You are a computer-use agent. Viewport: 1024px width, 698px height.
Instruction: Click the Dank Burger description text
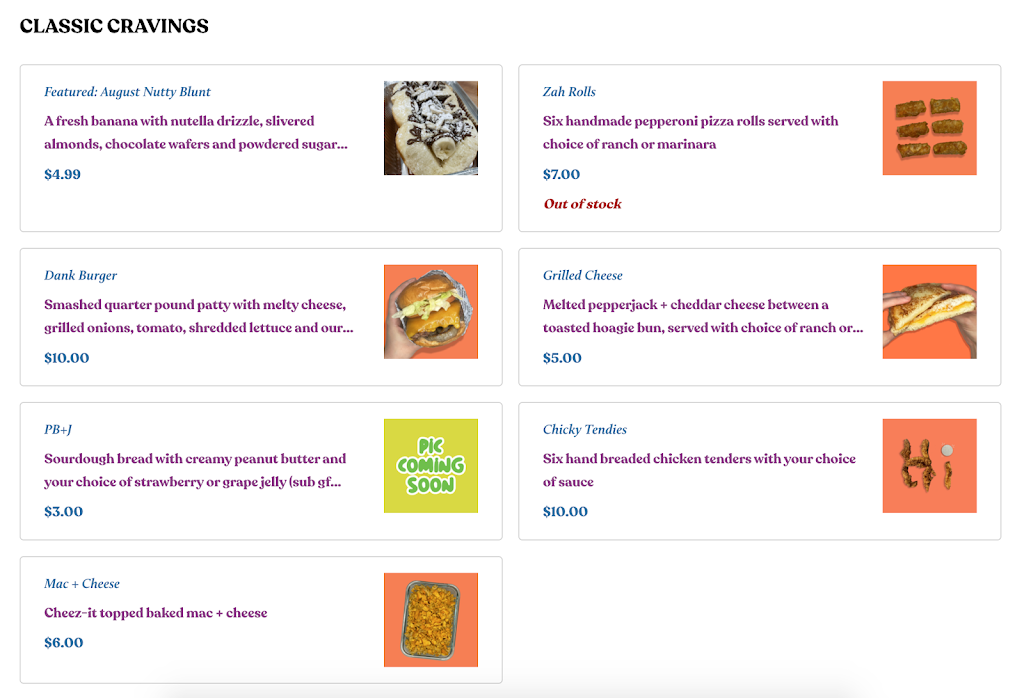(198, 316)
